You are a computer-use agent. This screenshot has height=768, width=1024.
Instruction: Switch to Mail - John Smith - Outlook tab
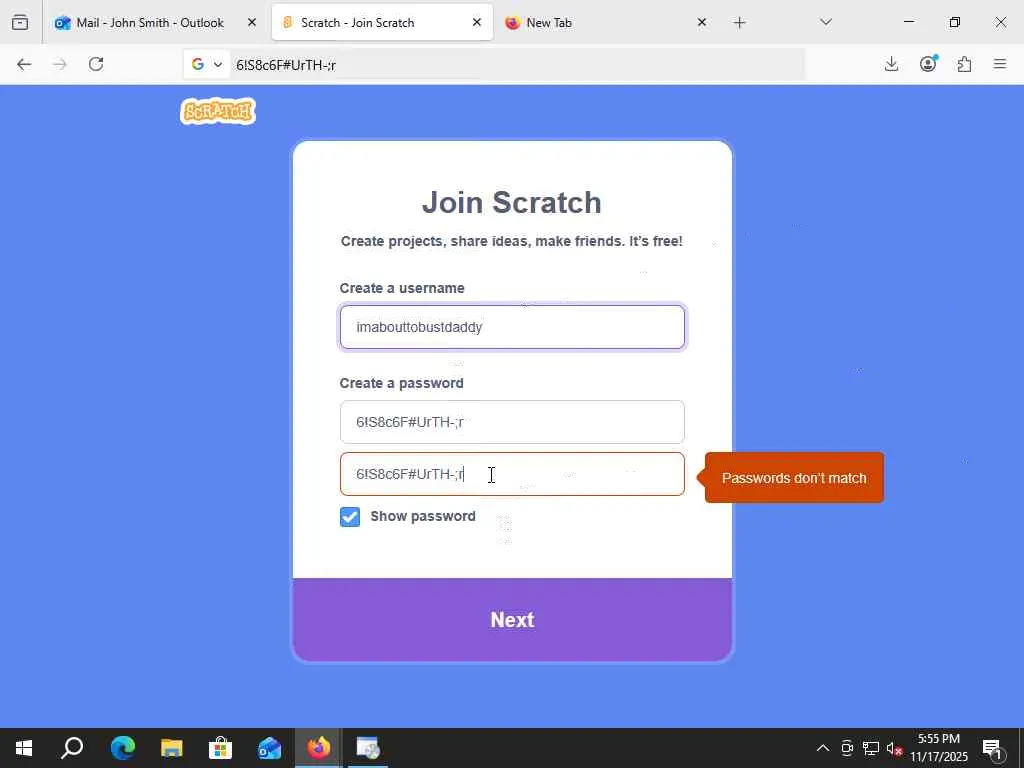coord(149,22)
